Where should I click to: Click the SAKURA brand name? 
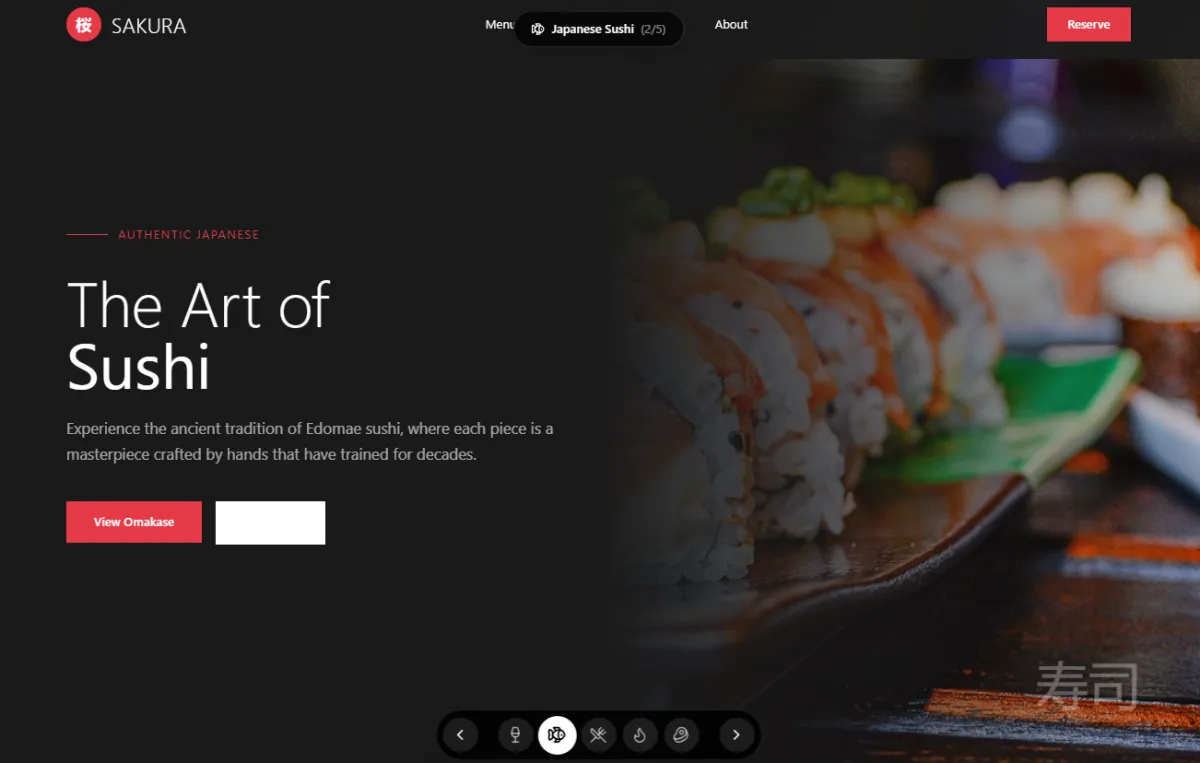(149, 26)
